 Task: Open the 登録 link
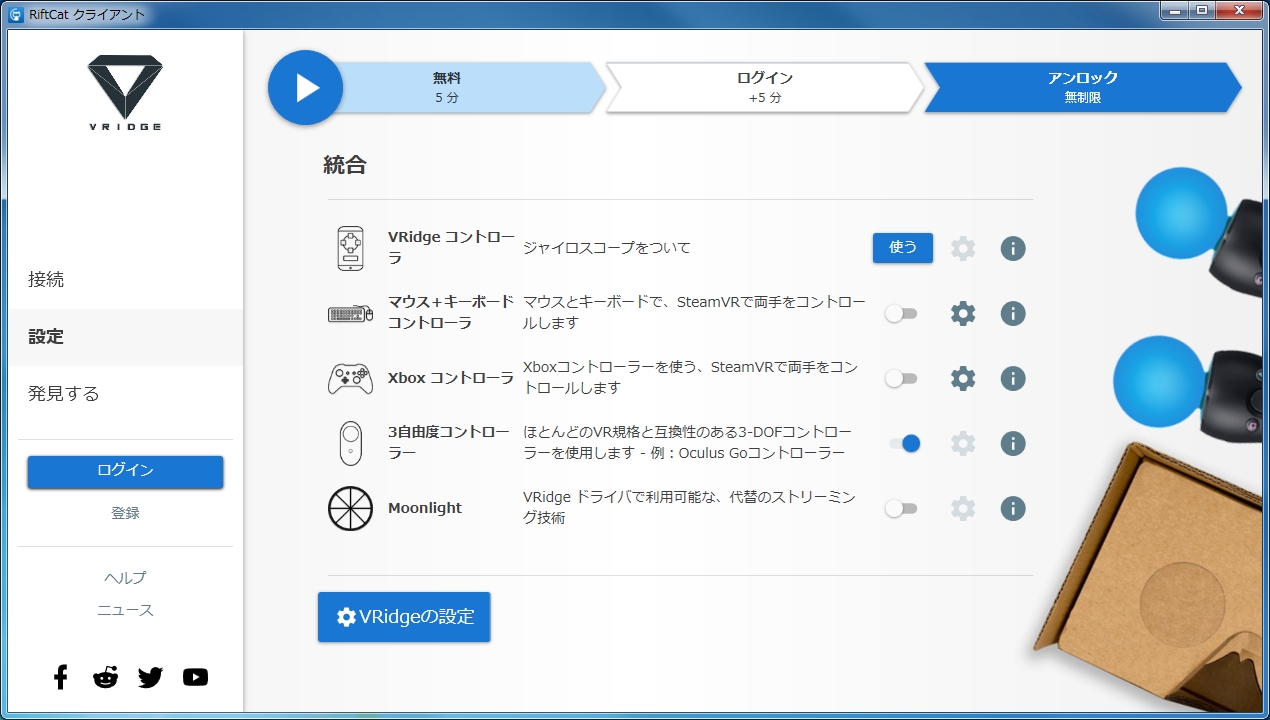coord(125,513)
